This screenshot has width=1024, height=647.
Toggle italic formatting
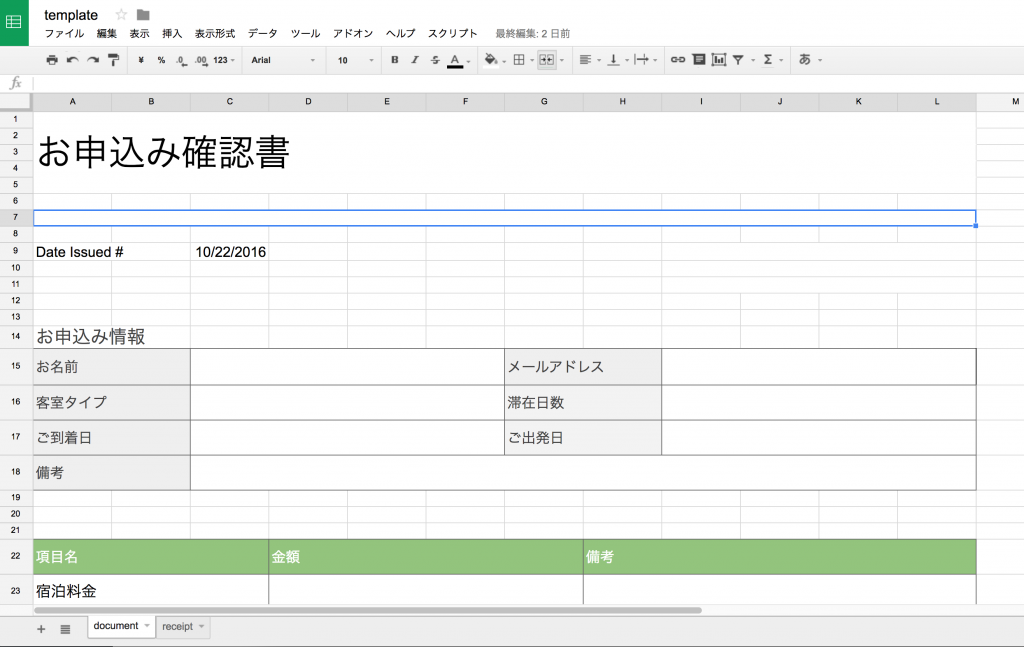click(415, 60)
